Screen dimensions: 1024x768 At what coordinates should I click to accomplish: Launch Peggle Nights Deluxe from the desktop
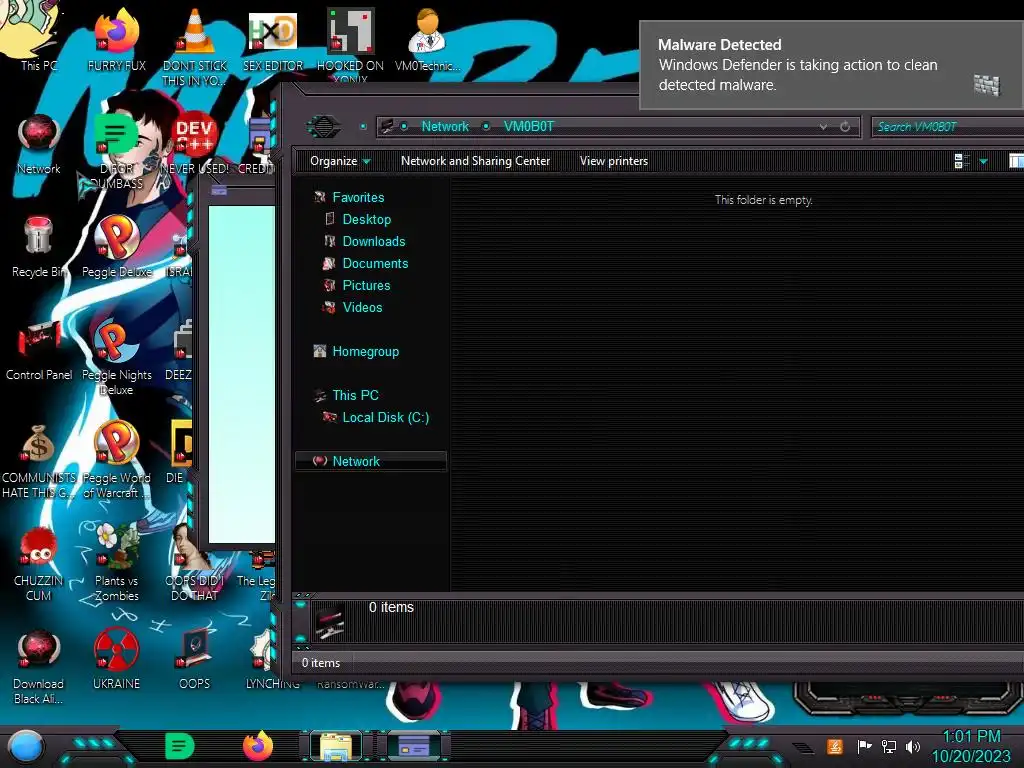(117, 356)
